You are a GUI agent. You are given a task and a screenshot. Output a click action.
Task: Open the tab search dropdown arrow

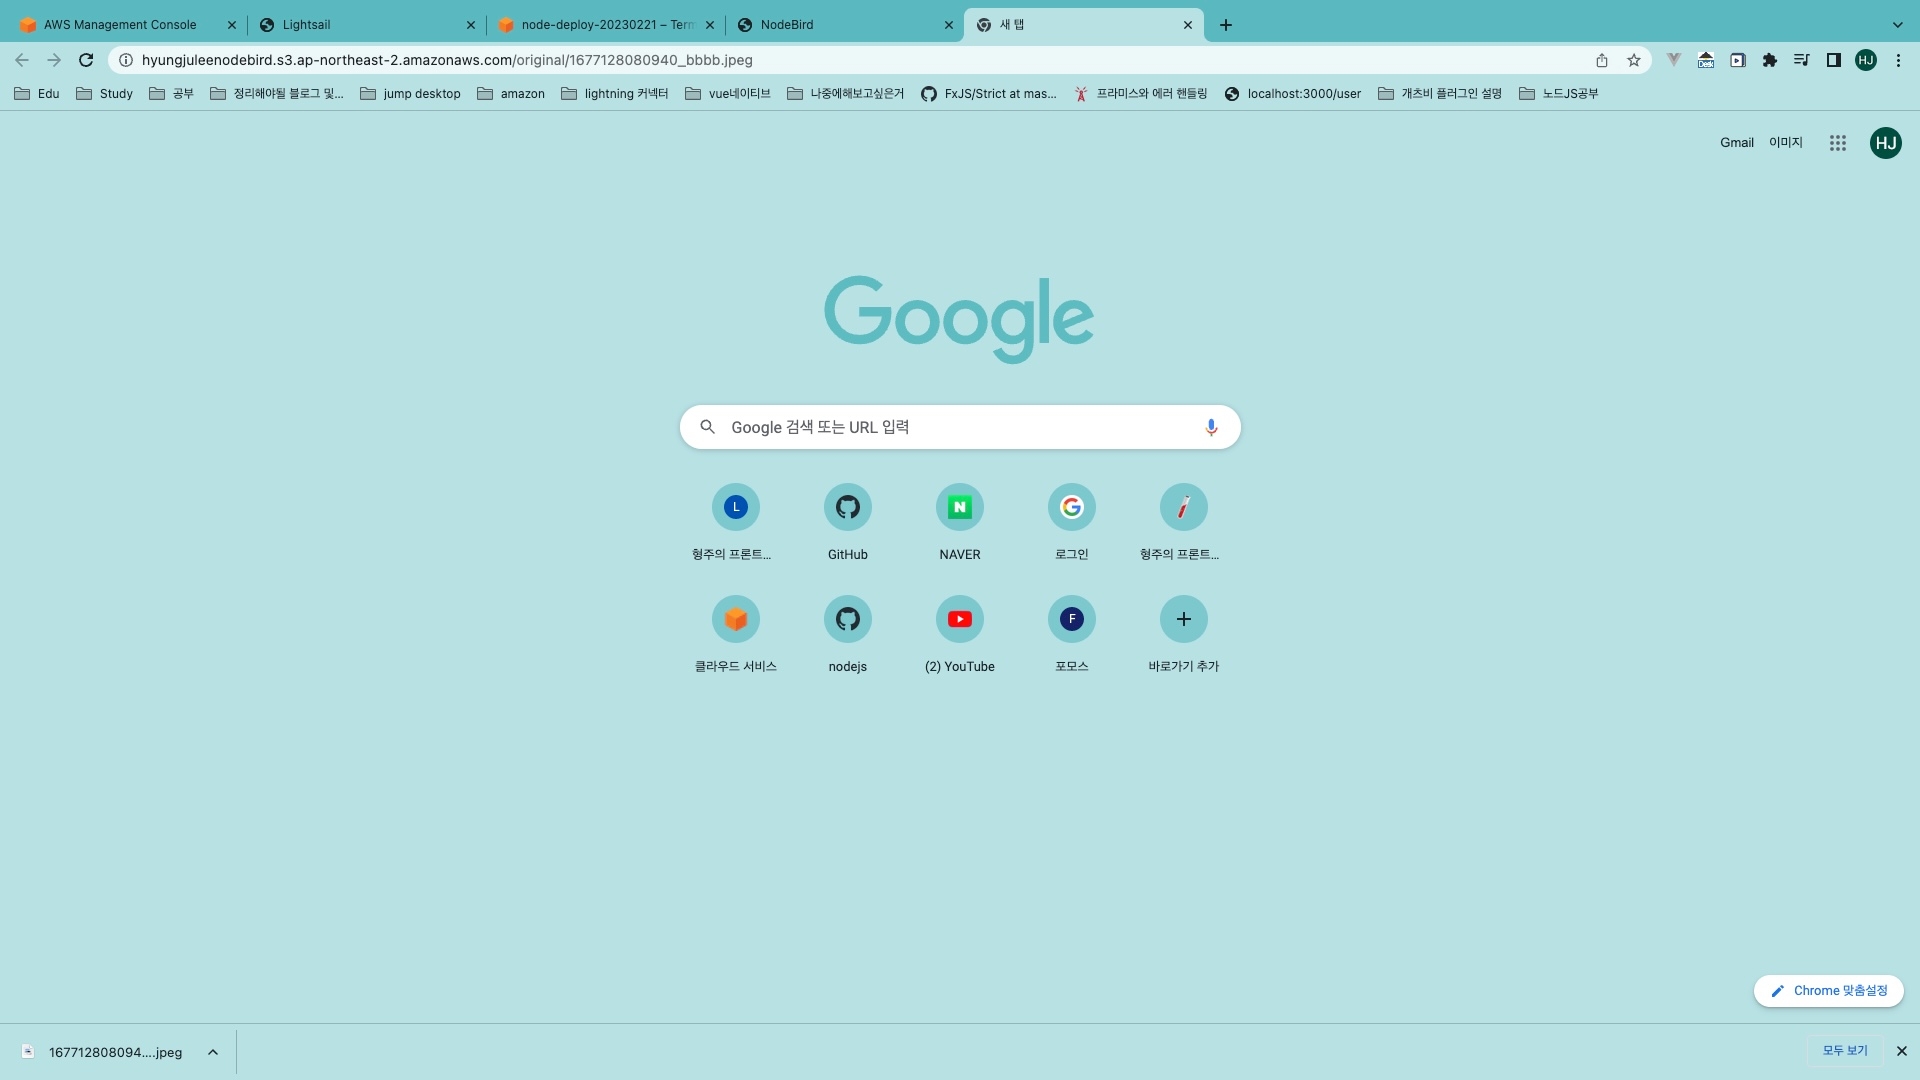(1897, 25)
